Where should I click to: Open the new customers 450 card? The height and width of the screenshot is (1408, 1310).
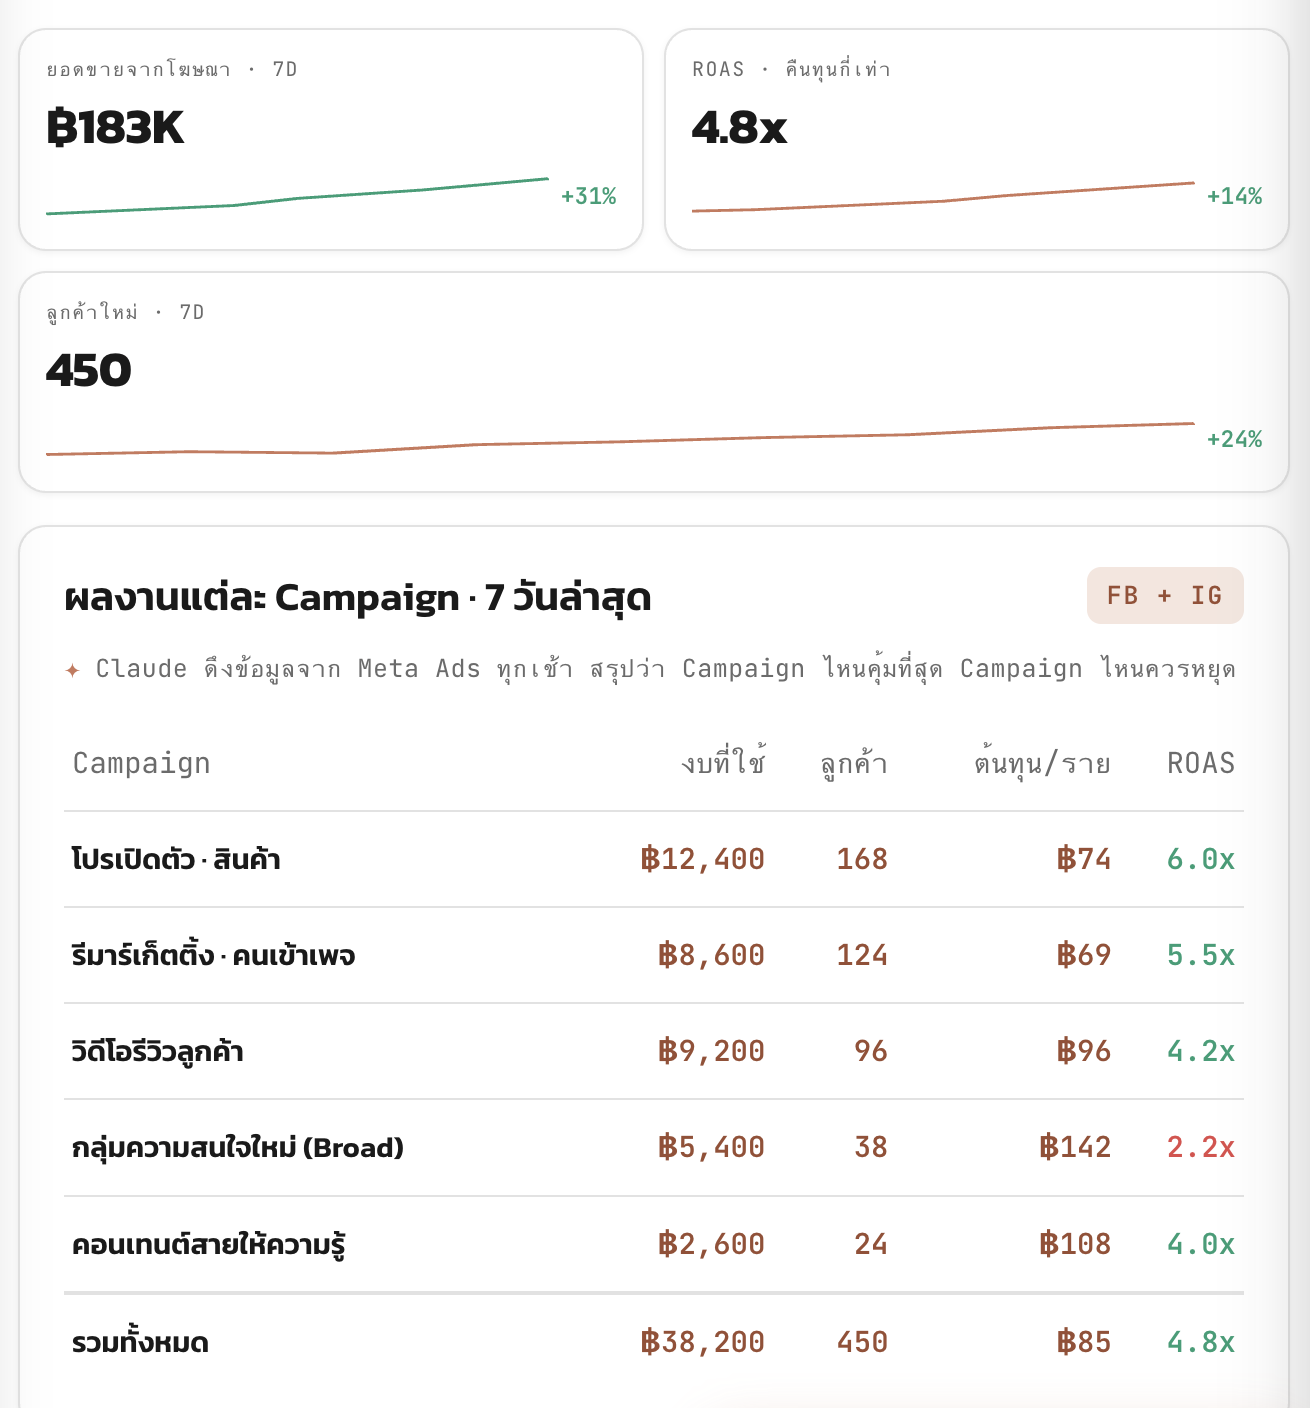(654, 382)
